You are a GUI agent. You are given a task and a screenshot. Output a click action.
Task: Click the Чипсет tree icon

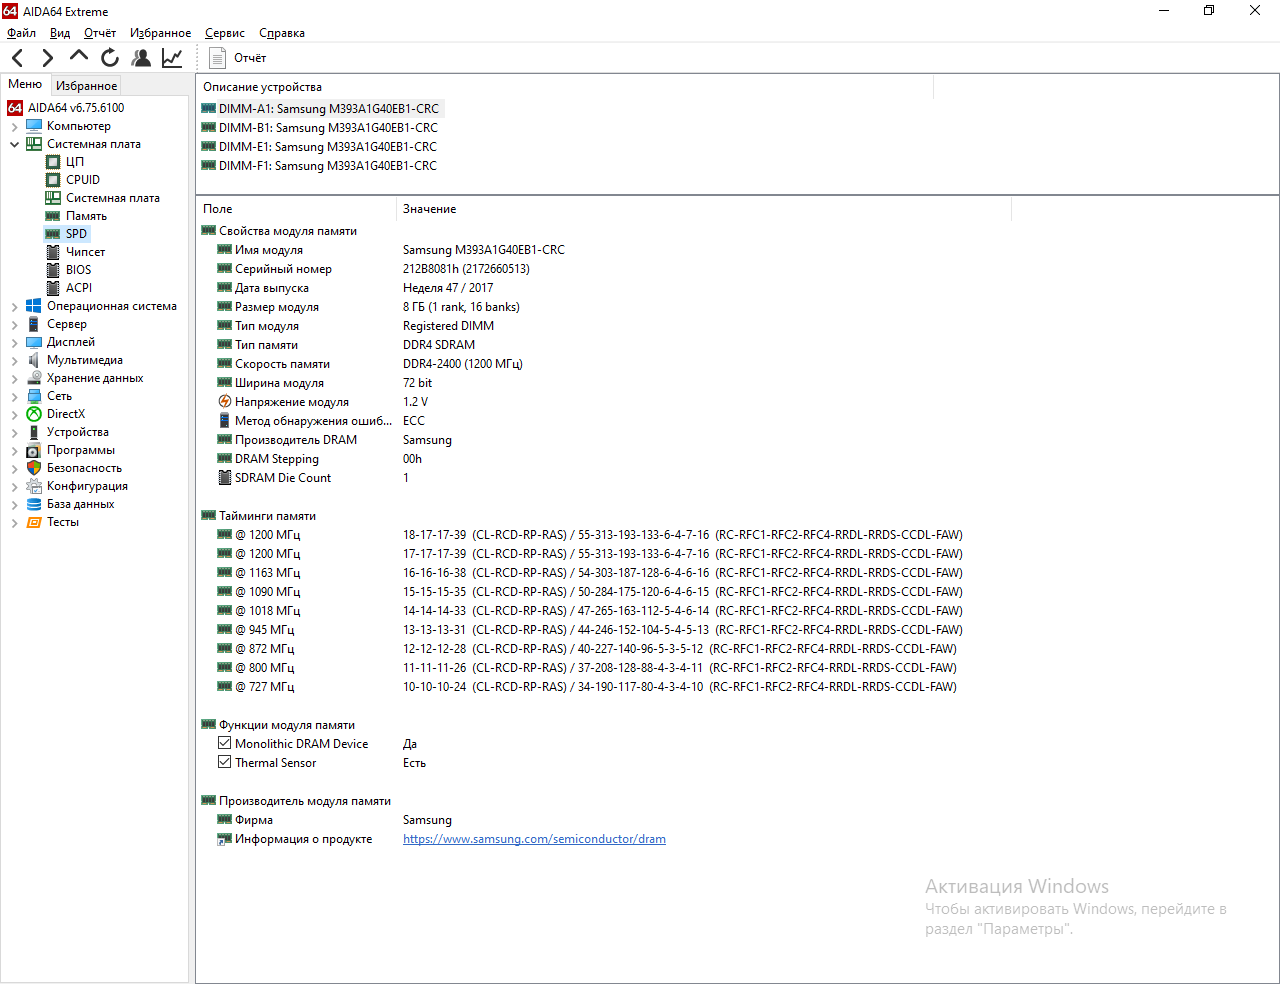coord(53,252)
